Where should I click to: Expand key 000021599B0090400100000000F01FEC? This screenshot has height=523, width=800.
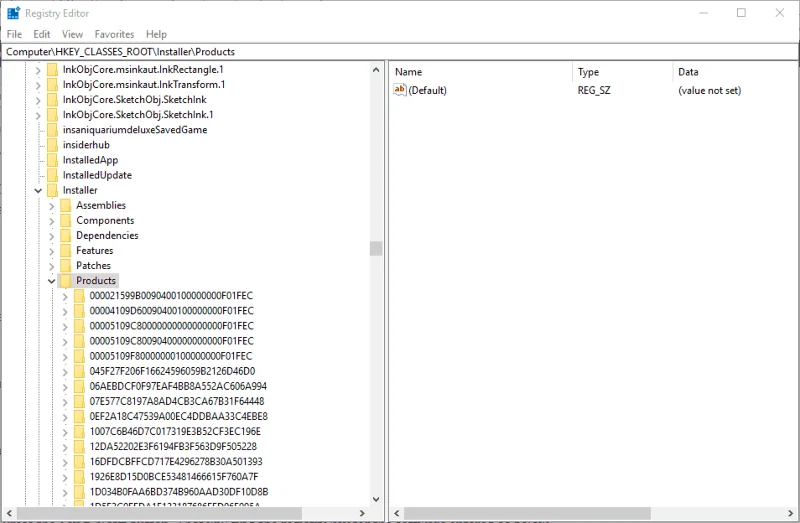[65, 296]
